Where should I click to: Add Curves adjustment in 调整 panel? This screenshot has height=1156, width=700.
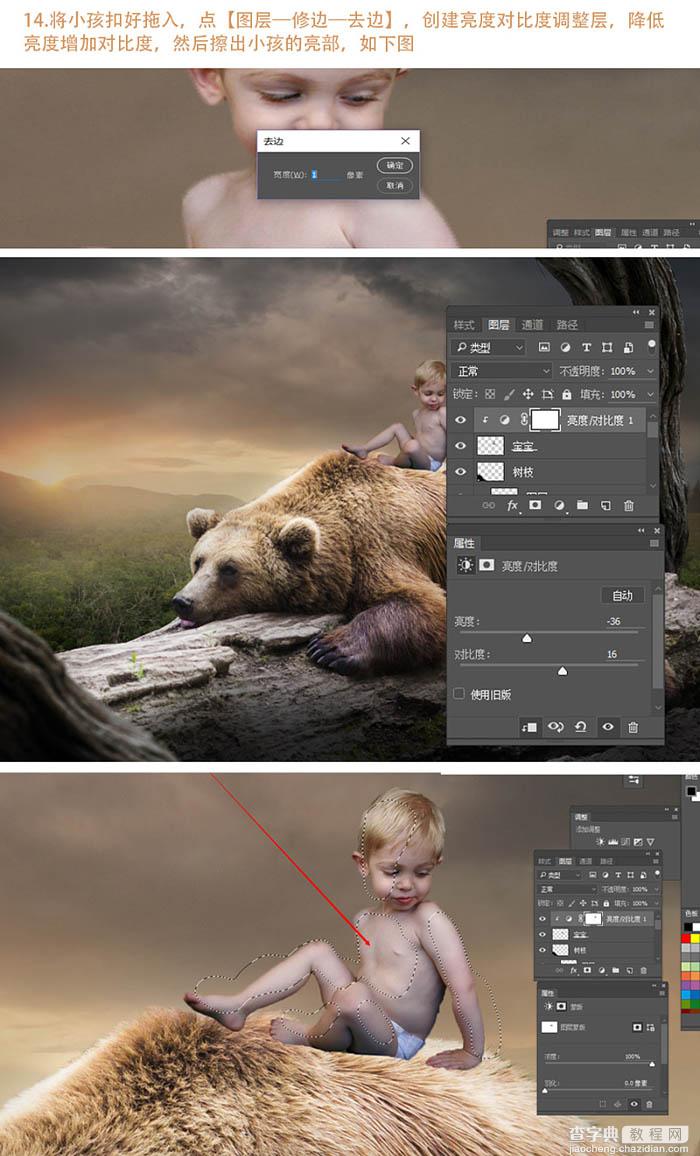tap(626, 842)
